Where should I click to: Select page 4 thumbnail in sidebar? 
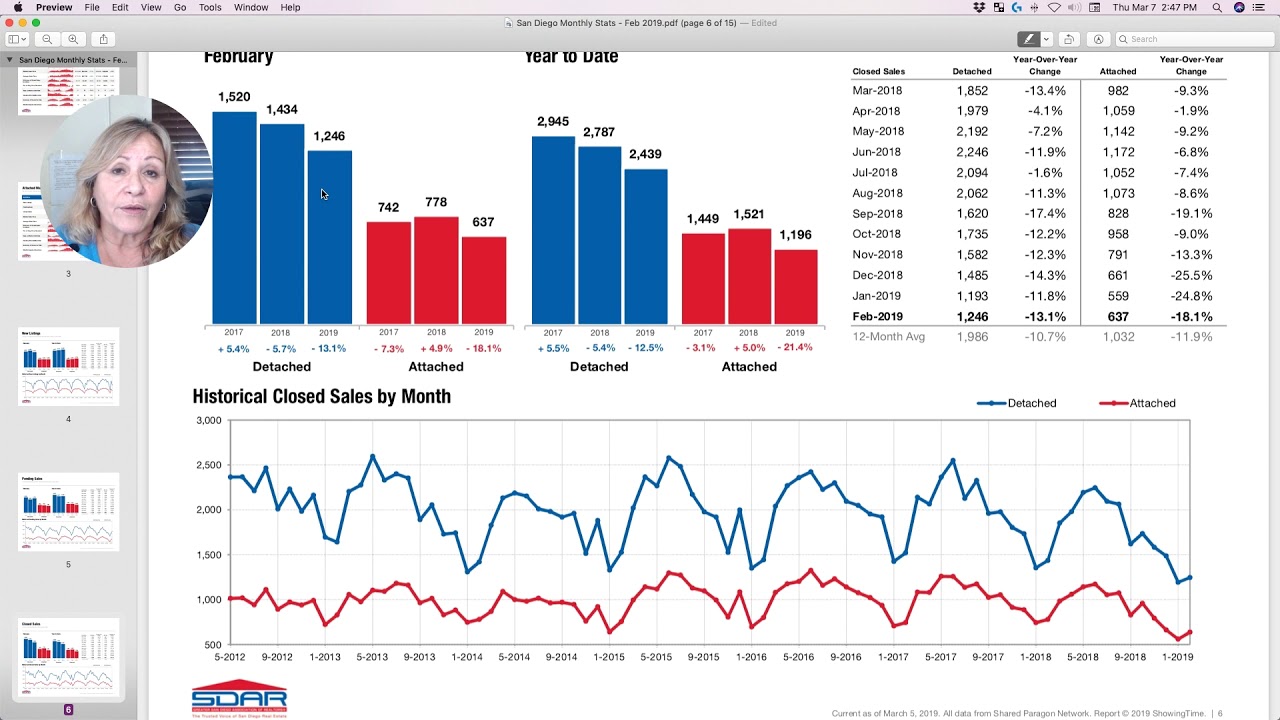68,366
